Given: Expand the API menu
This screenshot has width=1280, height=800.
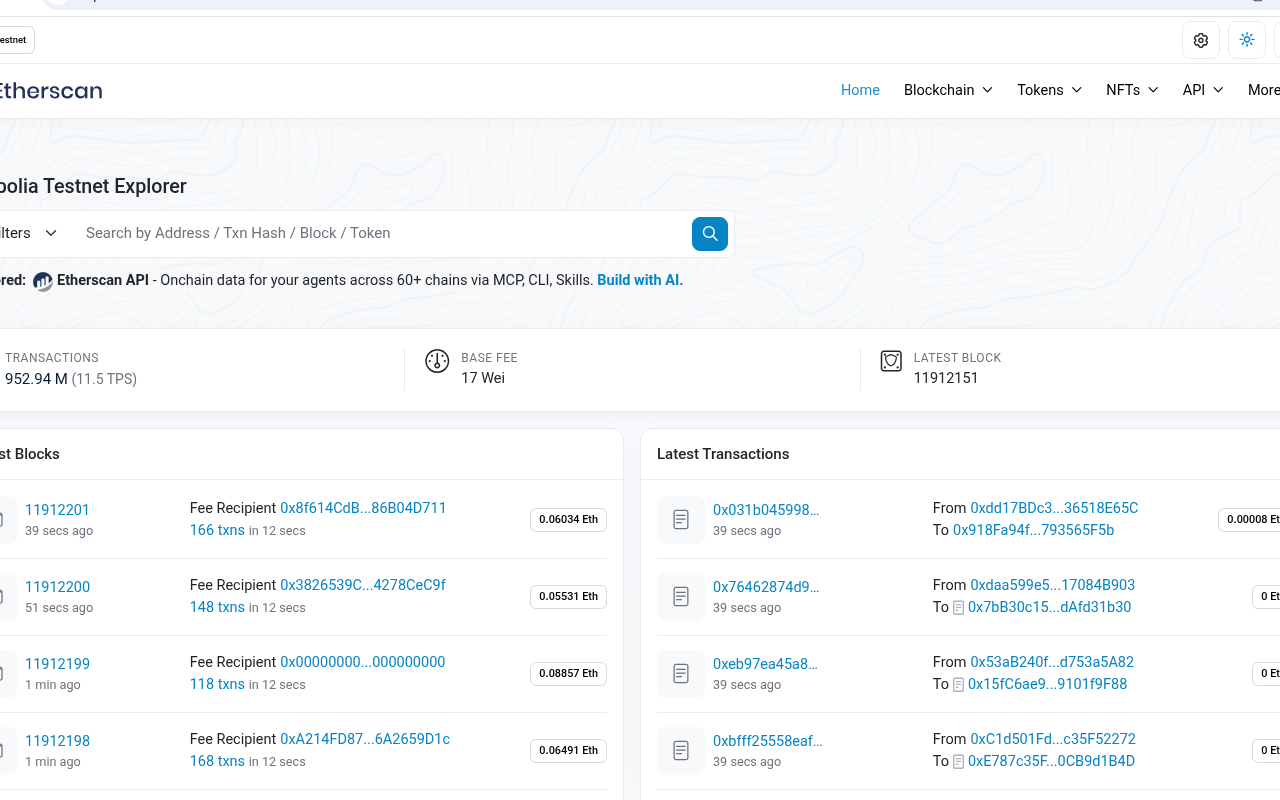Looking at the screenshot, I should (x=1203, y=90).
